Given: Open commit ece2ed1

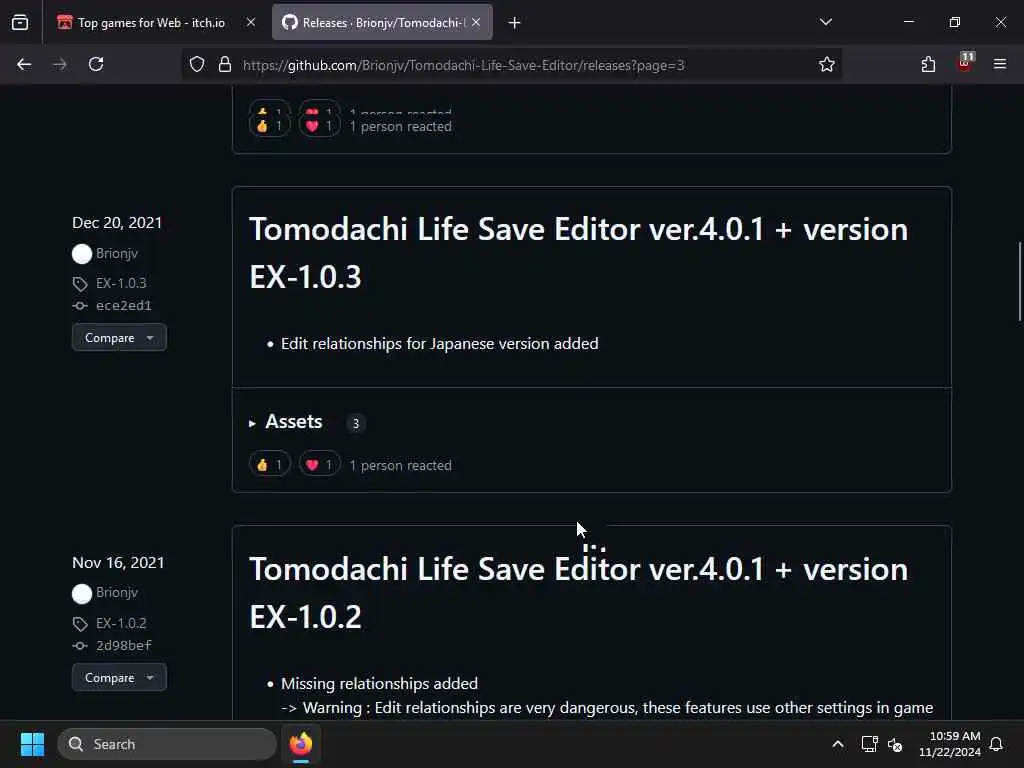Looking at the screenshot, I should coord(123,306).
